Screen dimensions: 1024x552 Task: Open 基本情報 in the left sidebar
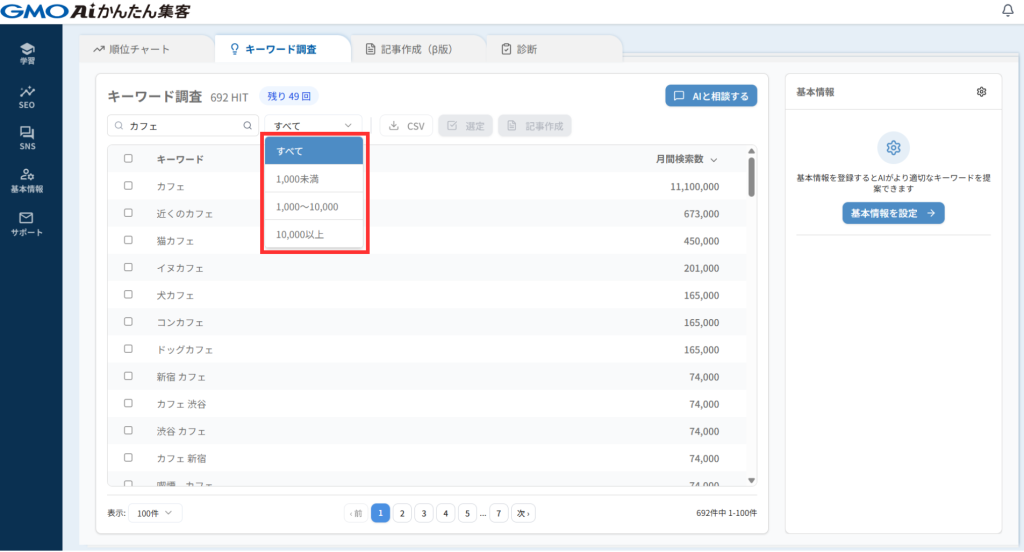(x=27, y=180)
